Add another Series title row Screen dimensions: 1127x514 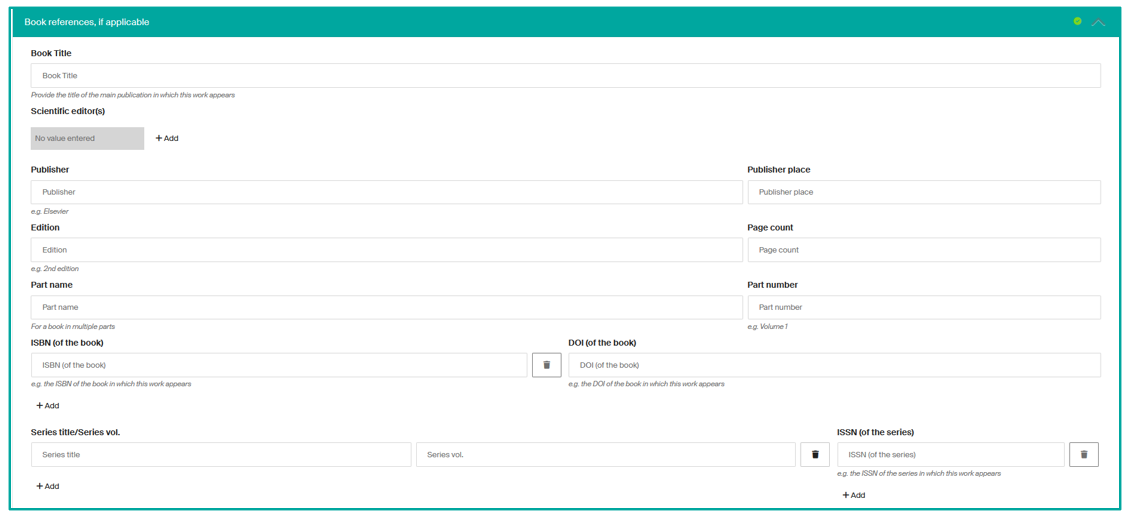[x=48, y=486]
